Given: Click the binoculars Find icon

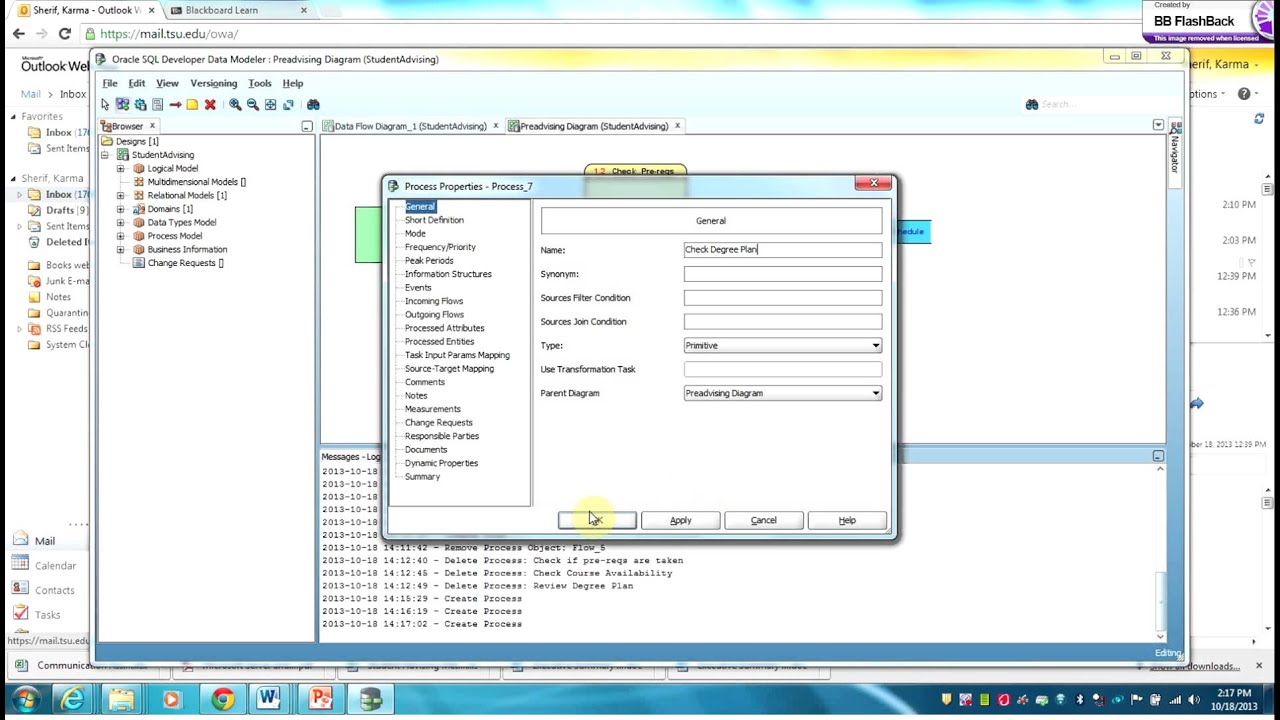Looking at the screenshot, I should tap(313, 104).
